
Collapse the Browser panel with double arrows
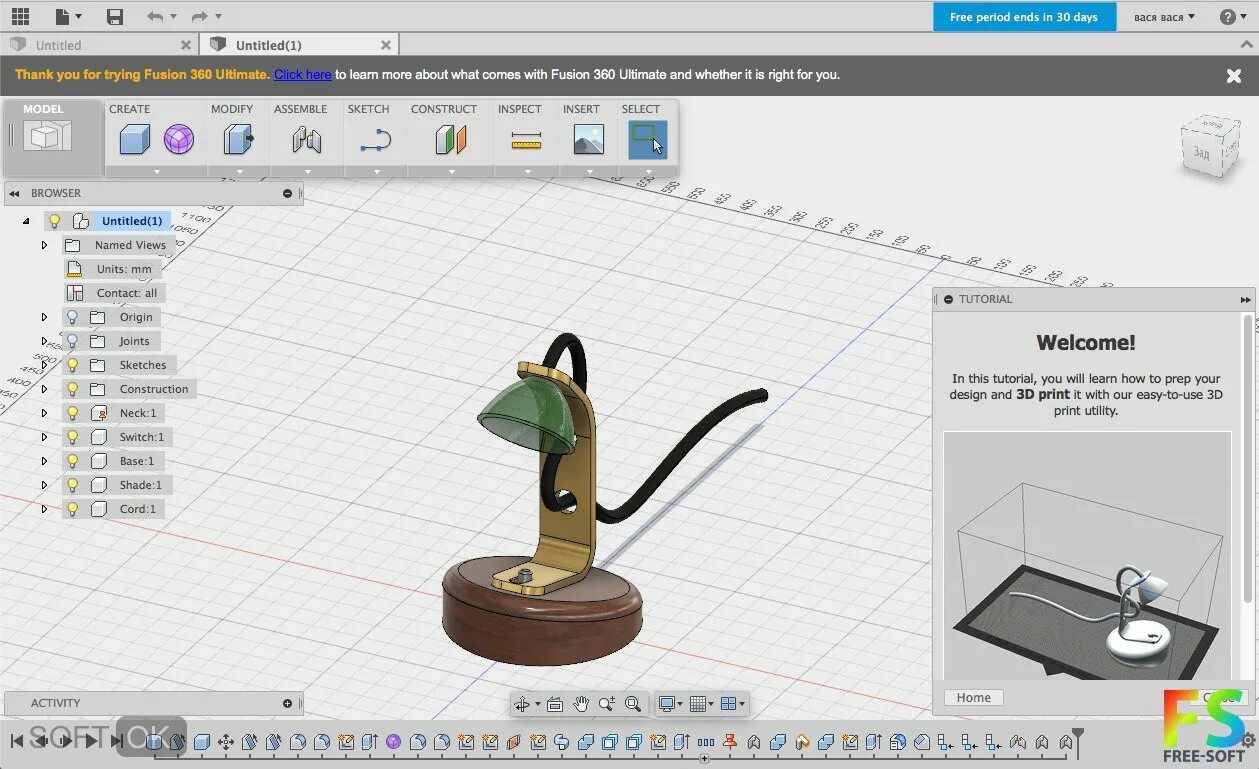click(15, 193)
